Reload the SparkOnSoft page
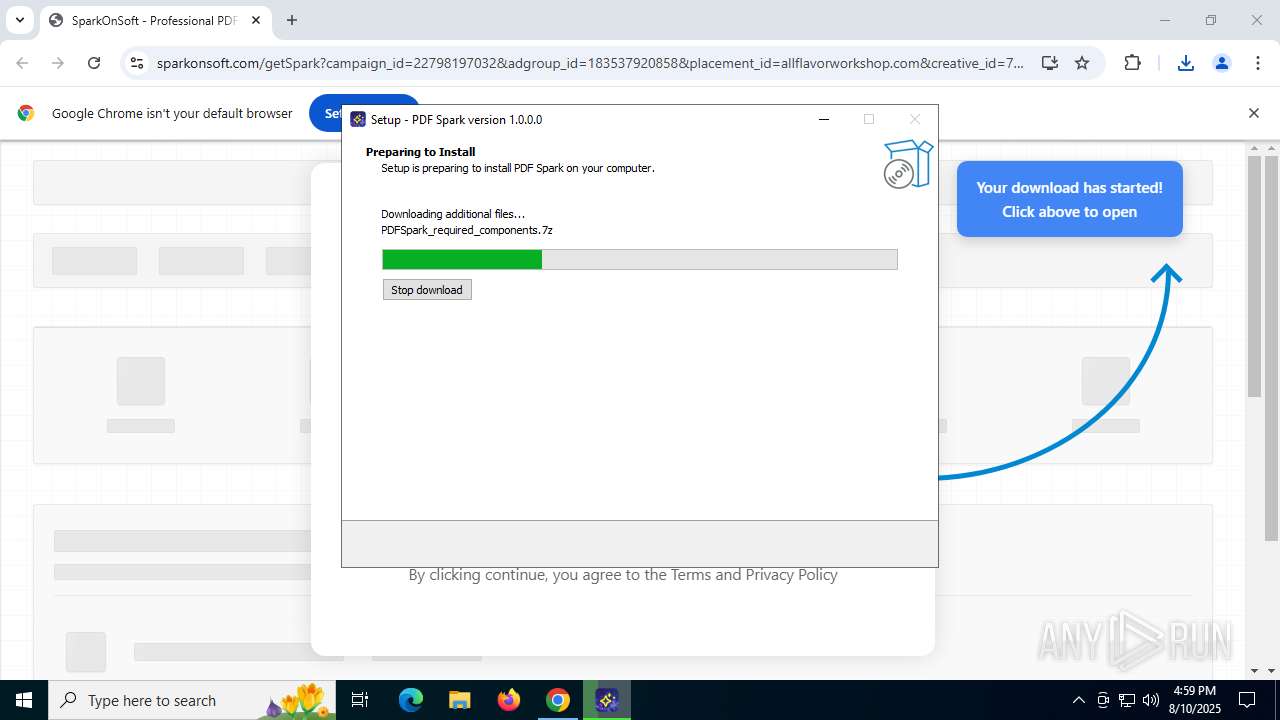The width and height of the screenshot is (1280, 720). point(94,63)
